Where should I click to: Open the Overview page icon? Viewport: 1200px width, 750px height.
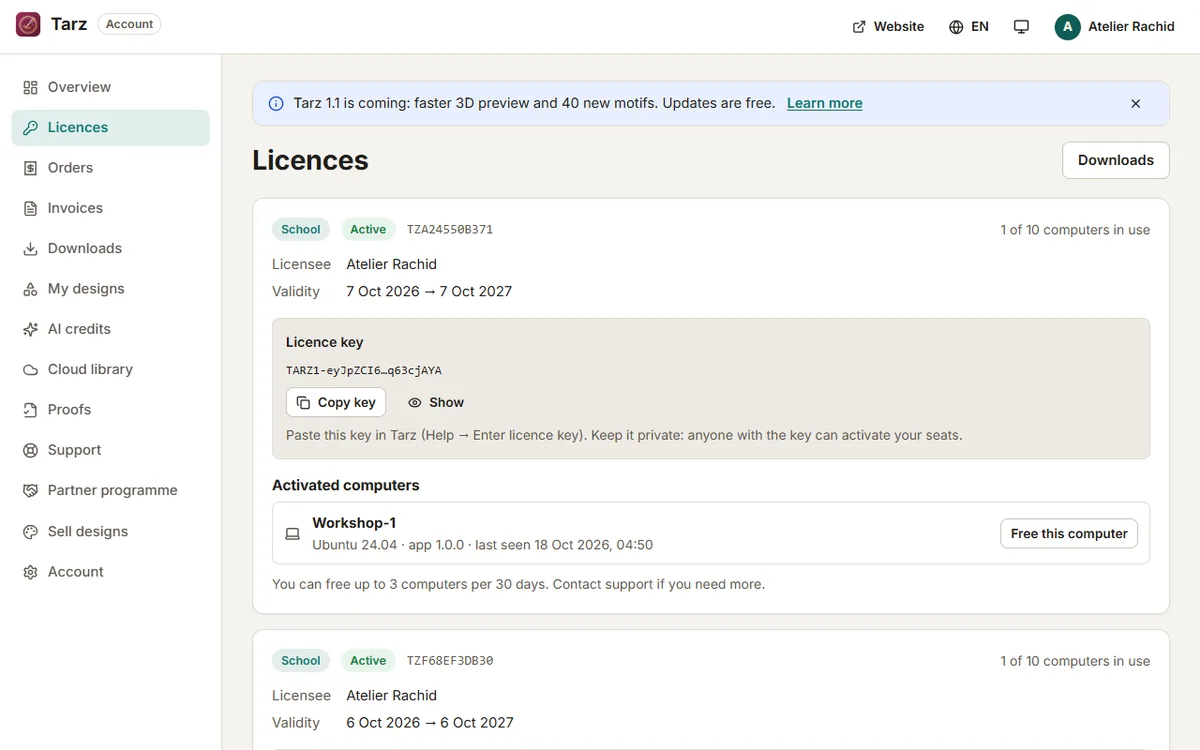click(30, 87)
